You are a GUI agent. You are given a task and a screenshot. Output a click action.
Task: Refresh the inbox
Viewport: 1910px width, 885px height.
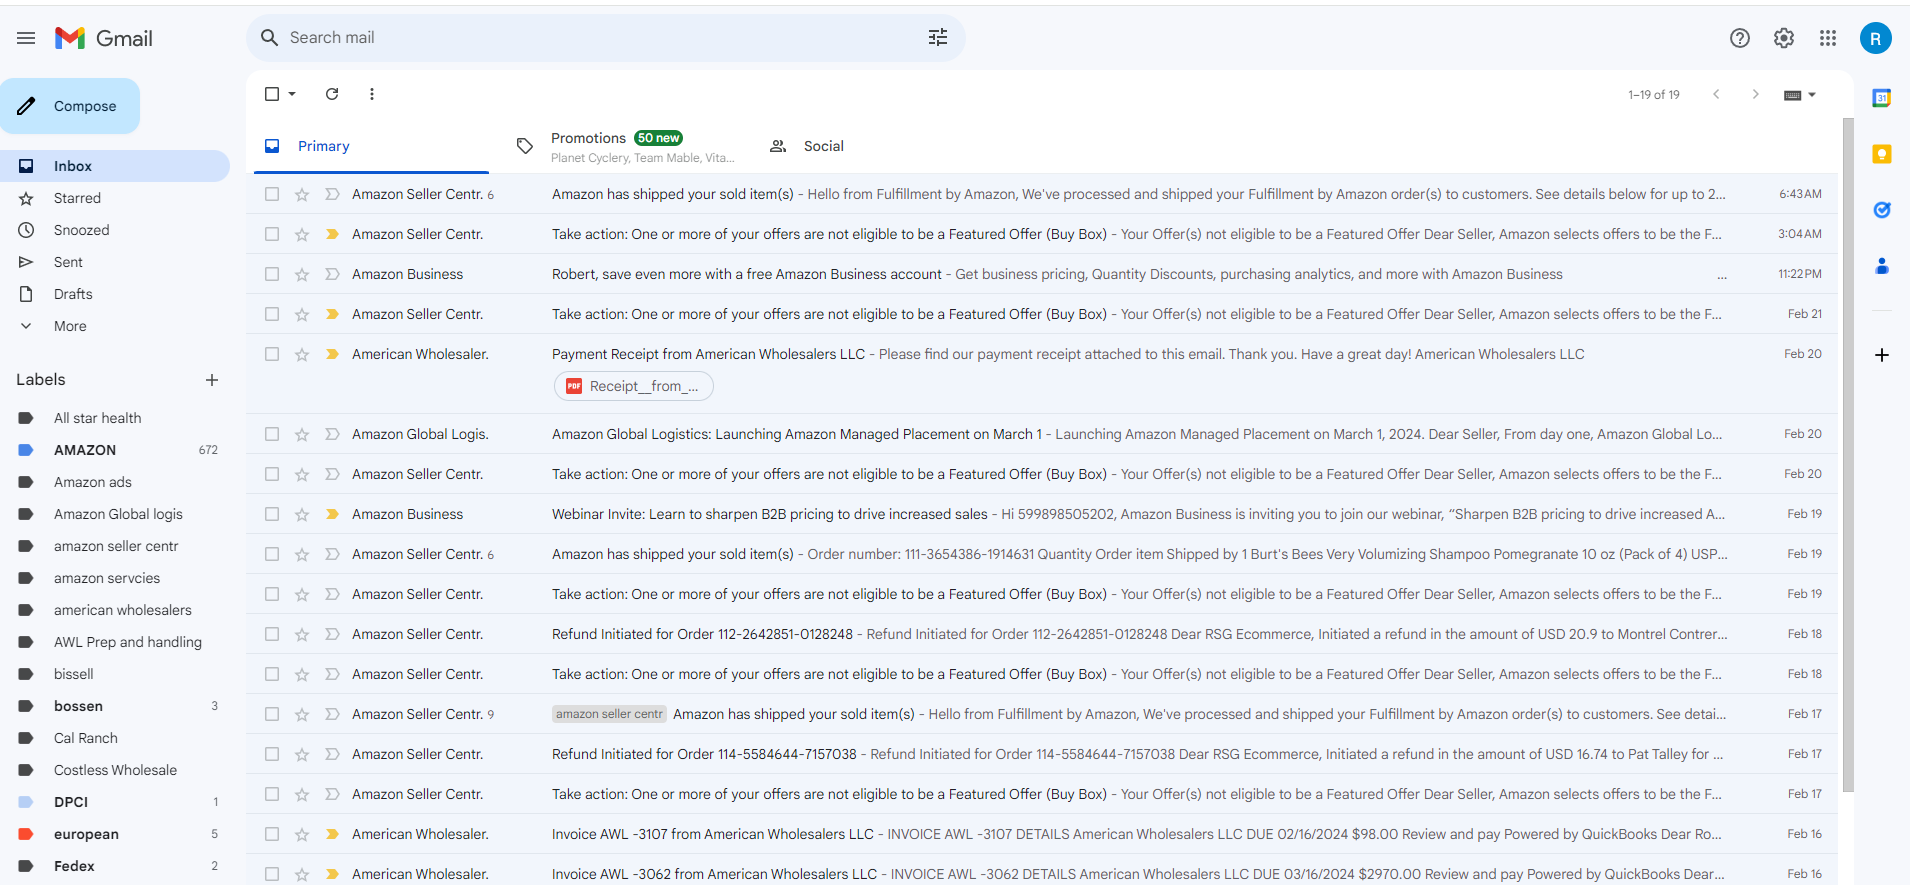point(332,94)
